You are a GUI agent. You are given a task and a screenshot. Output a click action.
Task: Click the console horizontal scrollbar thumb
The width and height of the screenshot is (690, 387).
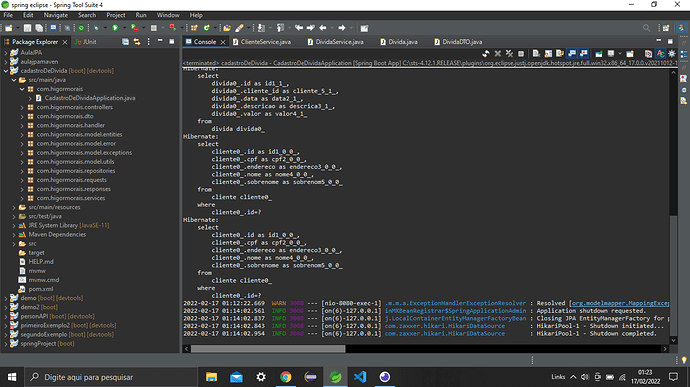tap(268, 349)
